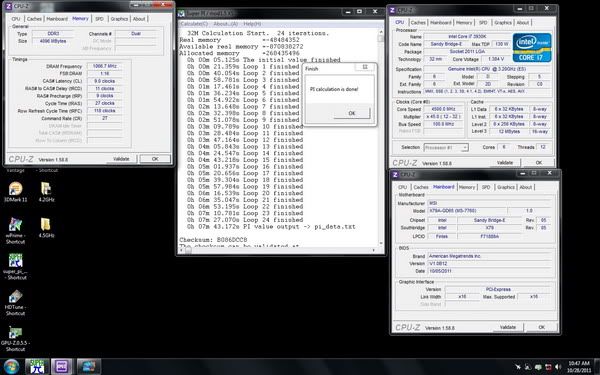Viewport: 600px width, 375px height.
Task: Click the Z icon in Memory CPU-Z title bar
Action: 8,6
